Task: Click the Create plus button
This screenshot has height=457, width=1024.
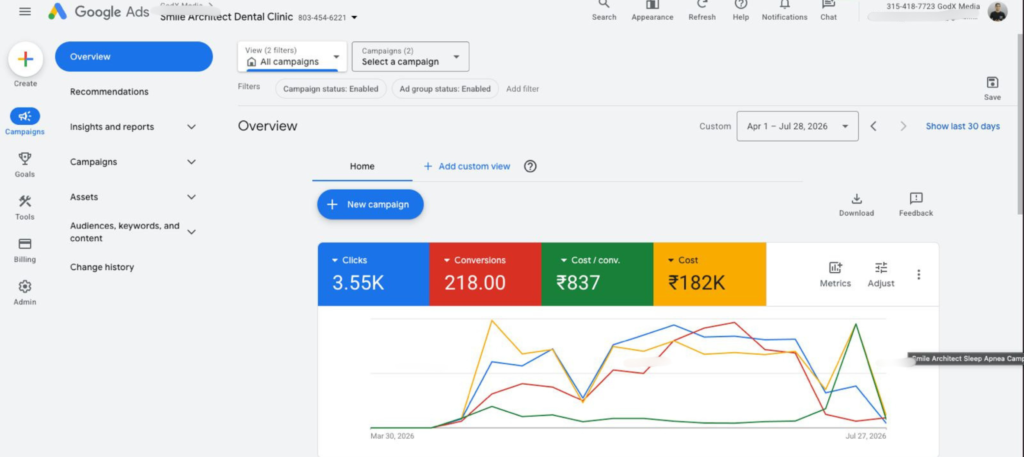Action: tap(25, 59)
